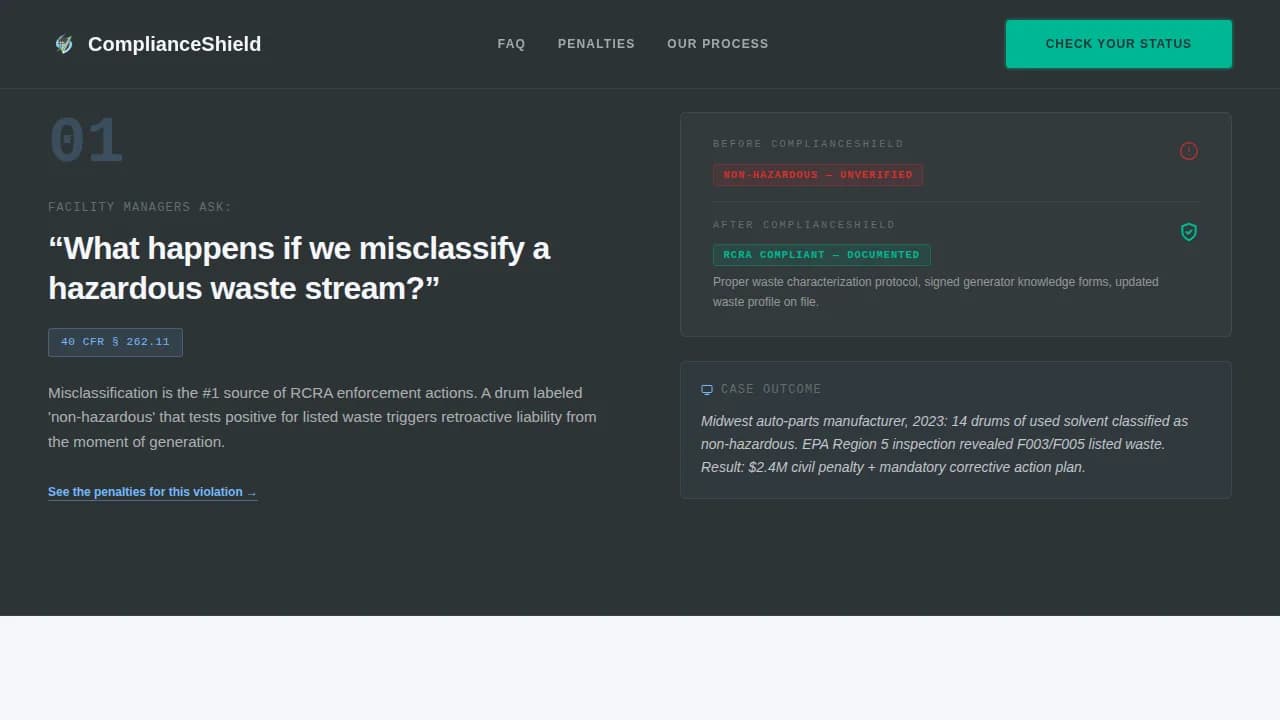Click the 'Facility Managers Ask:' label
Viewport: 1280px width, 720px height.
(140, 207)
